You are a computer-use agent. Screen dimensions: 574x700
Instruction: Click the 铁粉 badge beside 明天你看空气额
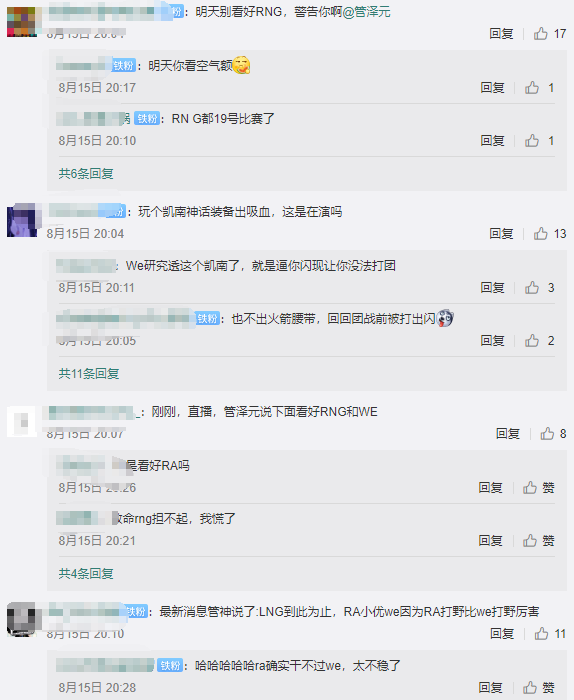pyautogui.click(x=124, y=66)
